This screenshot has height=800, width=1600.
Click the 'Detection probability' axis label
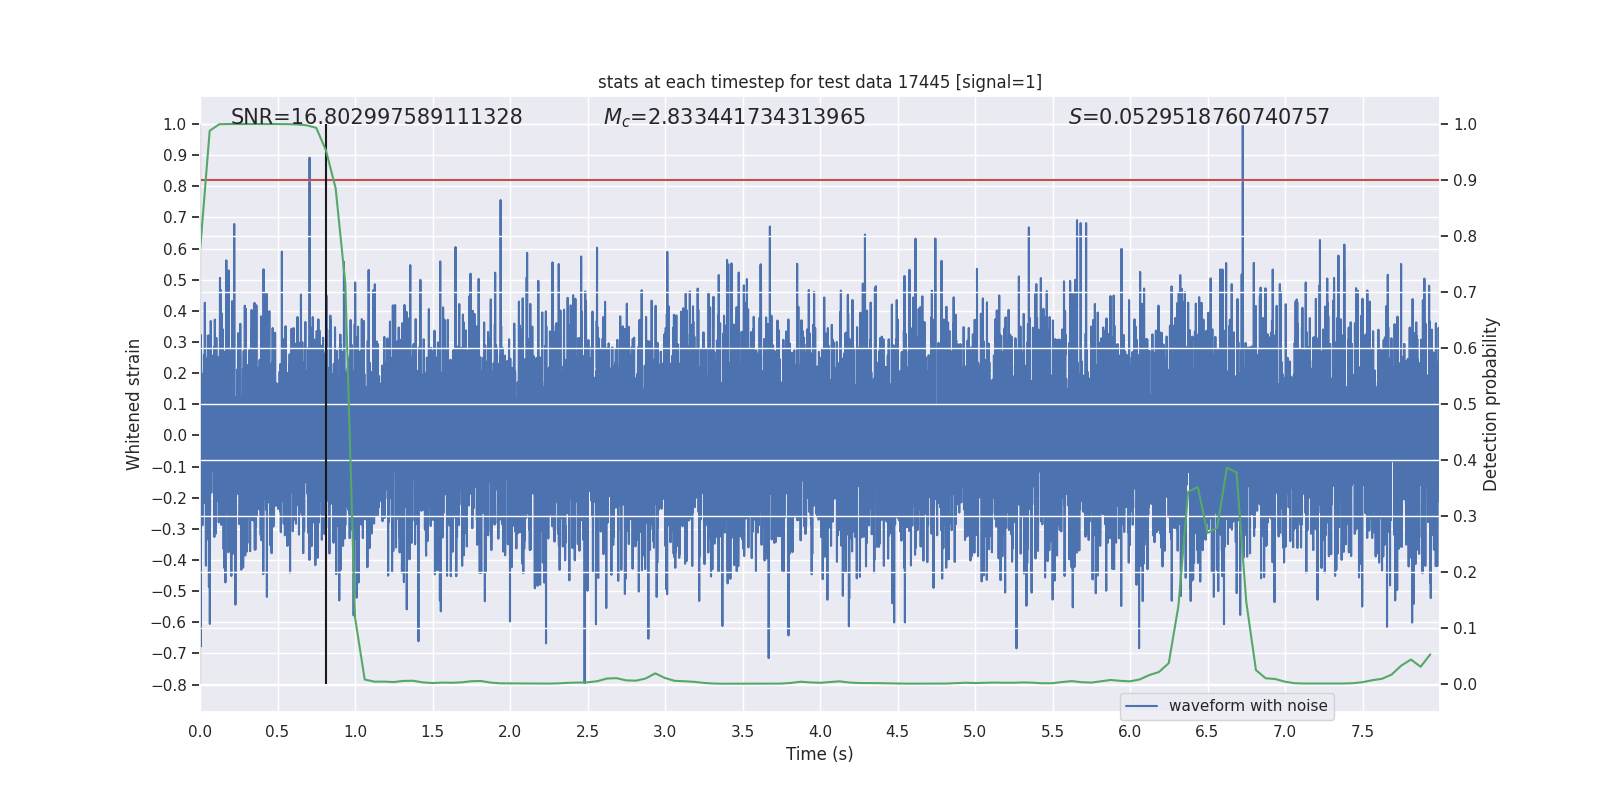[x=1491, y=404]
